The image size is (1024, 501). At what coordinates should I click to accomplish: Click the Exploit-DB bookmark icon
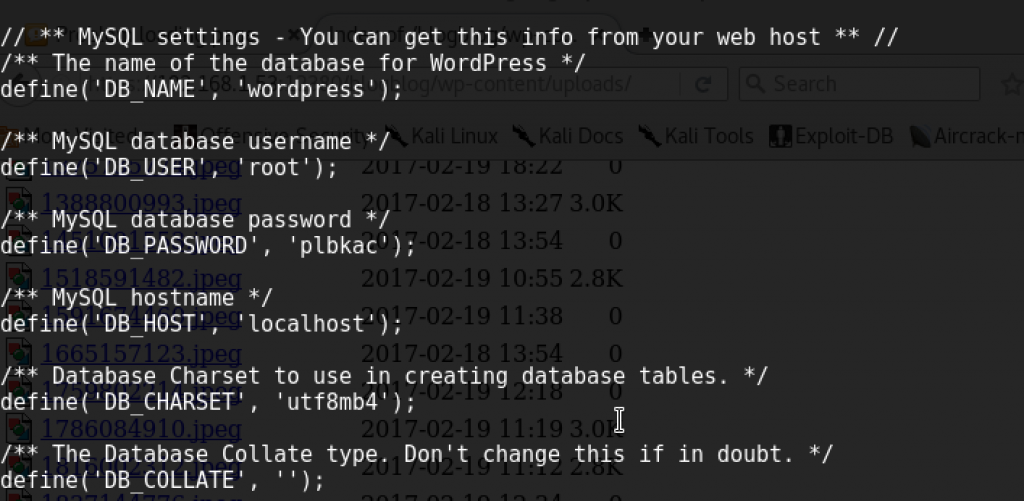(x=780, y=135)
